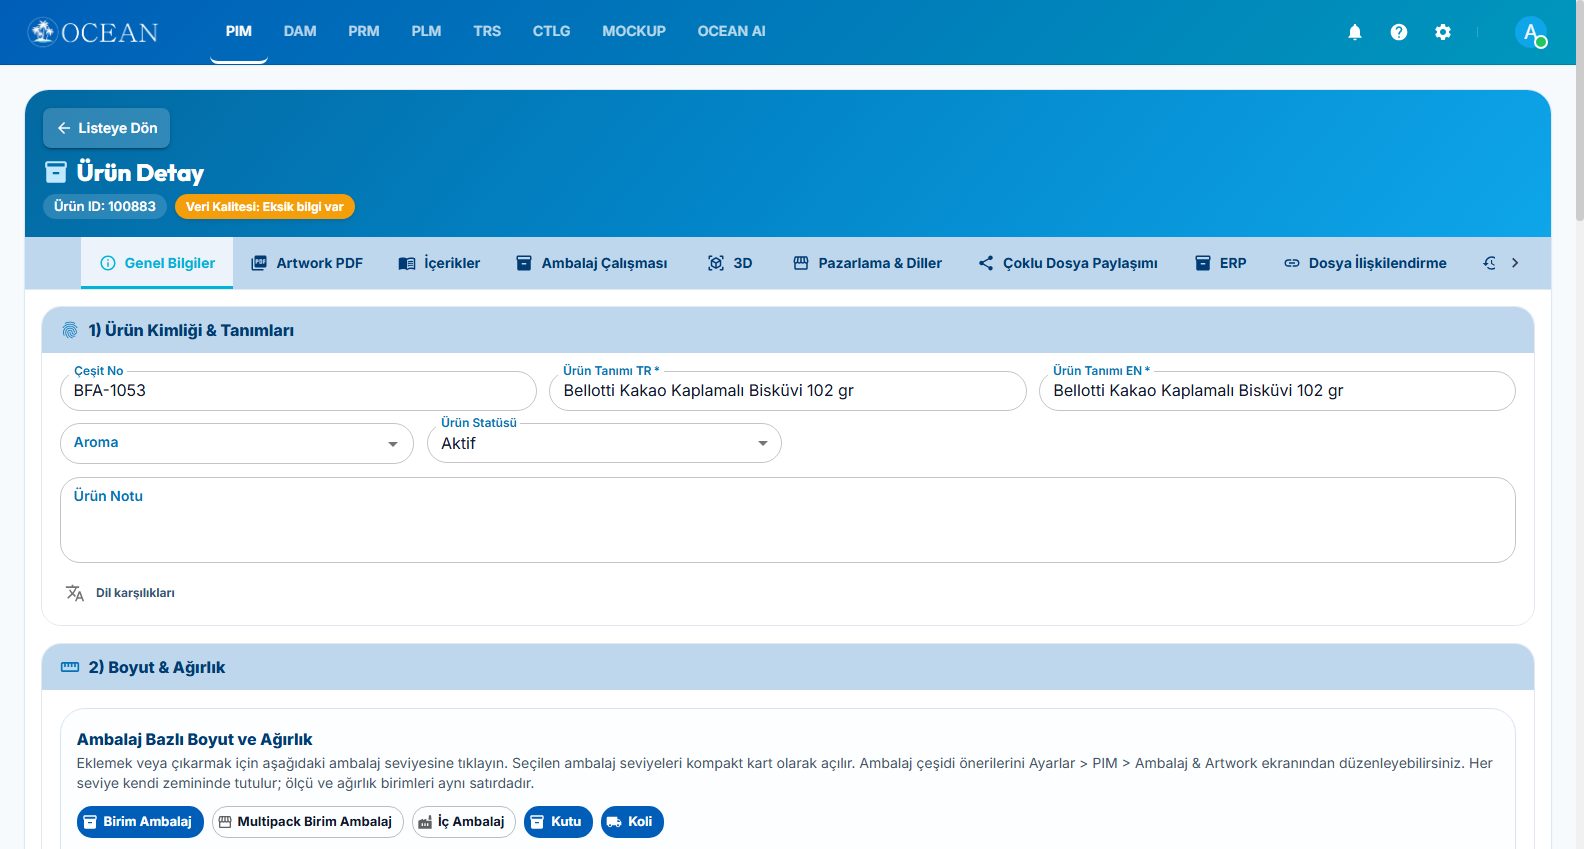Select the PIM module

239,31
